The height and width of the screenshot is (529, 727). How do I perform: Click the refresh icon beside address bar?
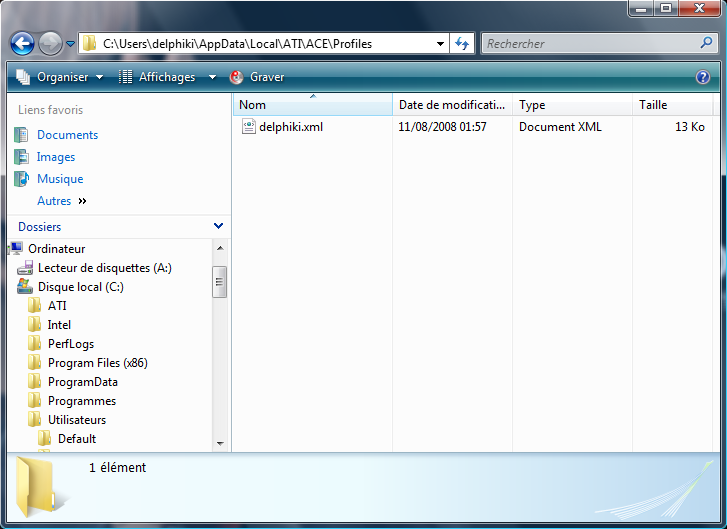pyautogui.click(x=462, y=43)
